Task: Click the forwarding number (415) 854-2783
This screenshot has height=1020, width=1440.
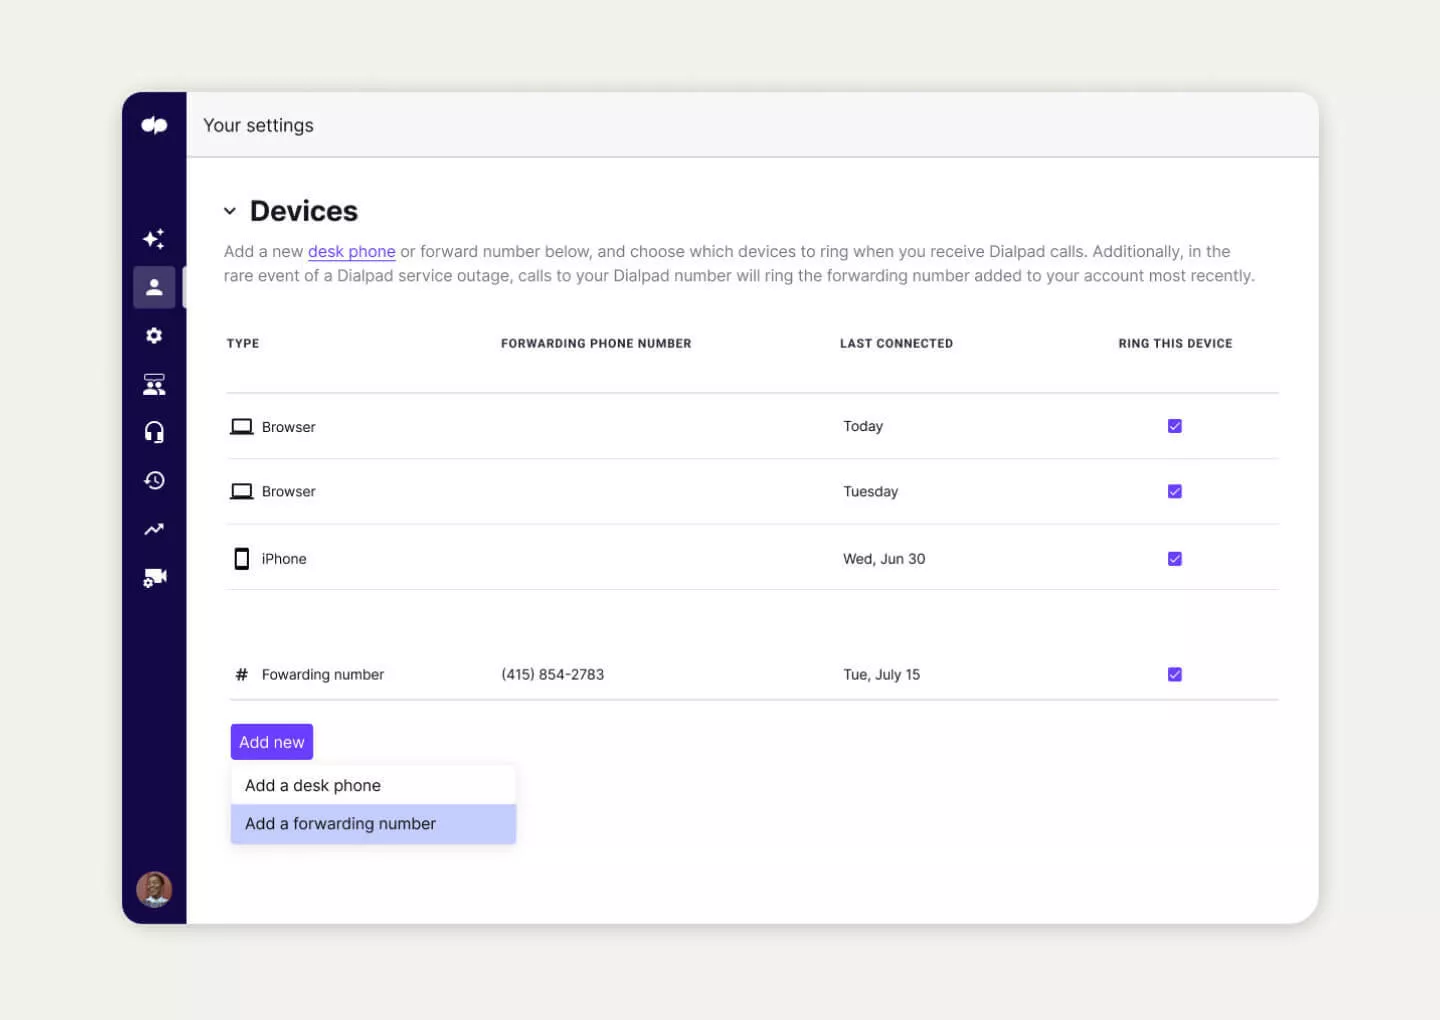Action: [553, 674]
